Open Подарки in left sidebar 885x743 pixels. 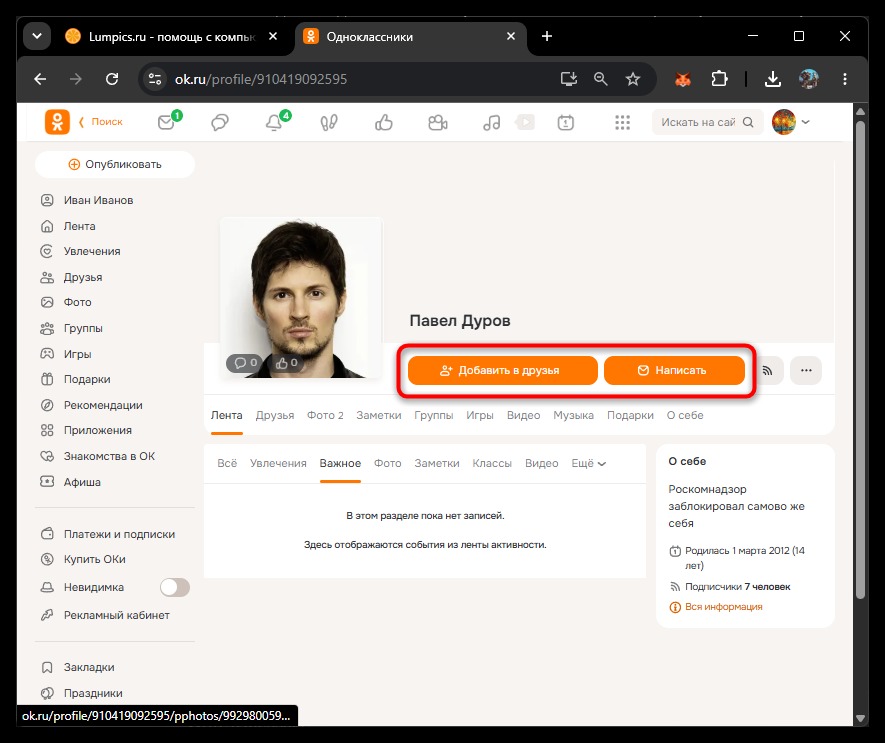pos(87,379)
